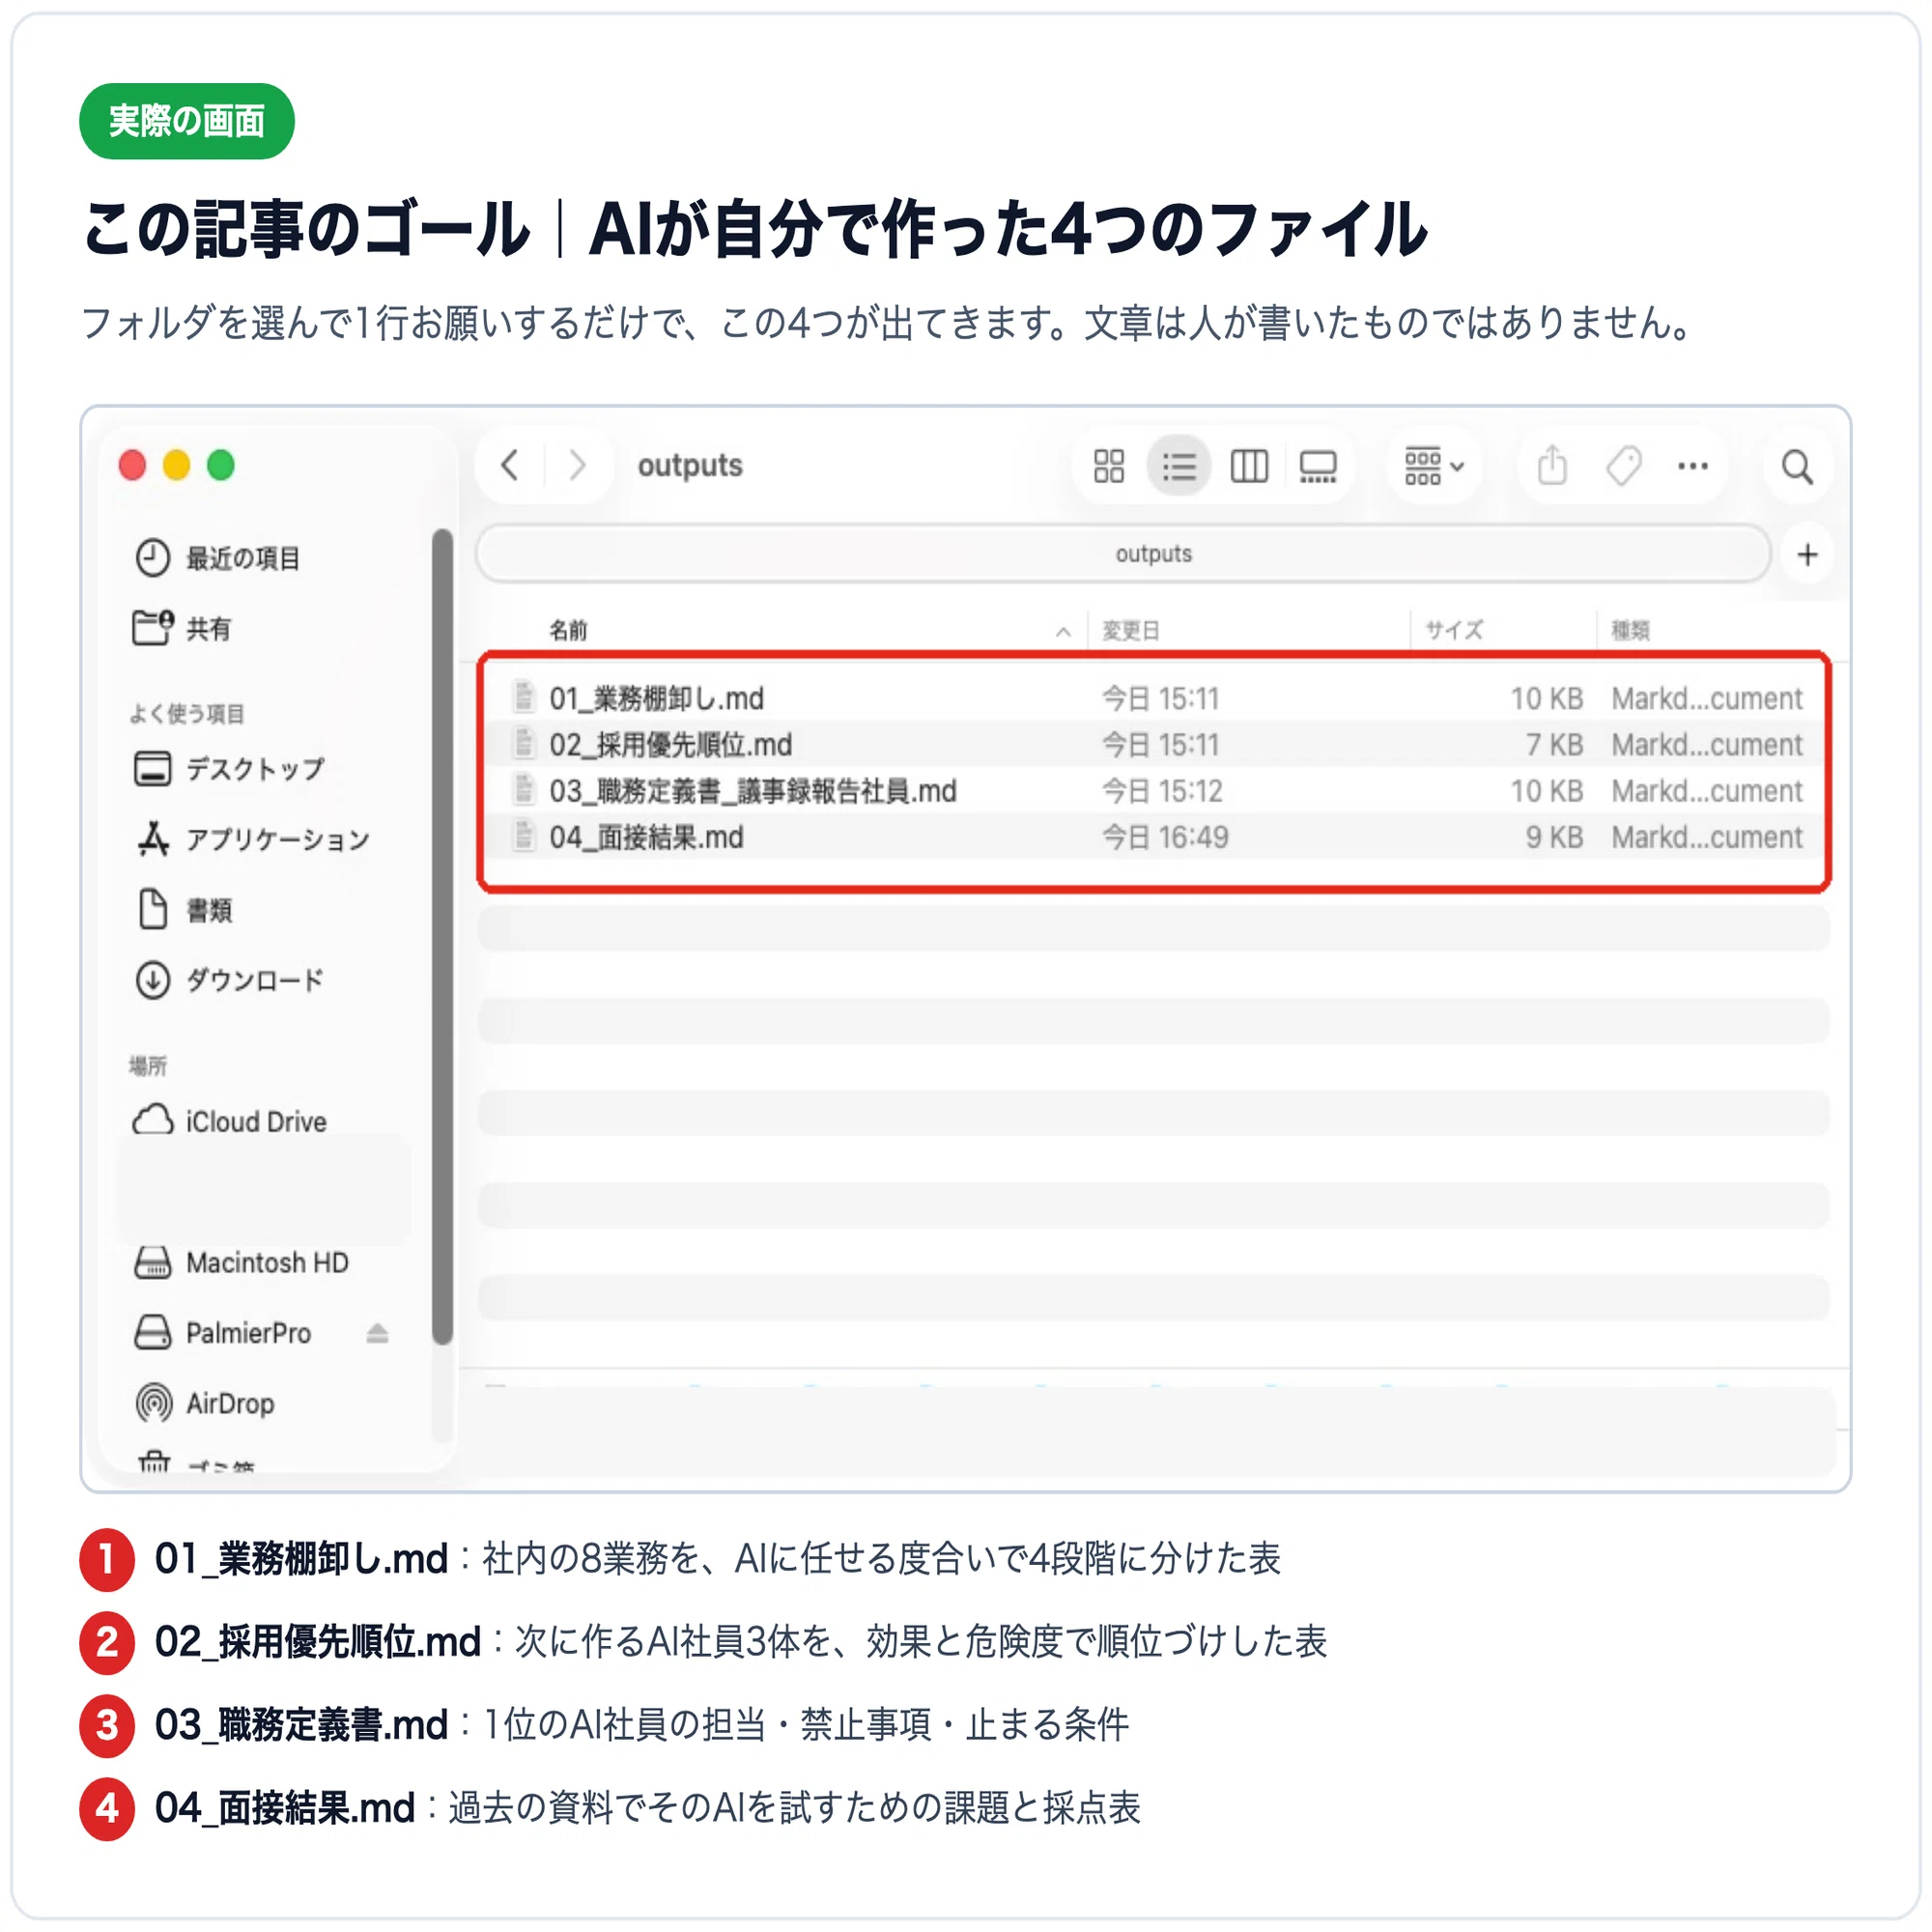Click the 今日 16:49 date cell
The image size is (1932, 1932).
point(1165,837)
